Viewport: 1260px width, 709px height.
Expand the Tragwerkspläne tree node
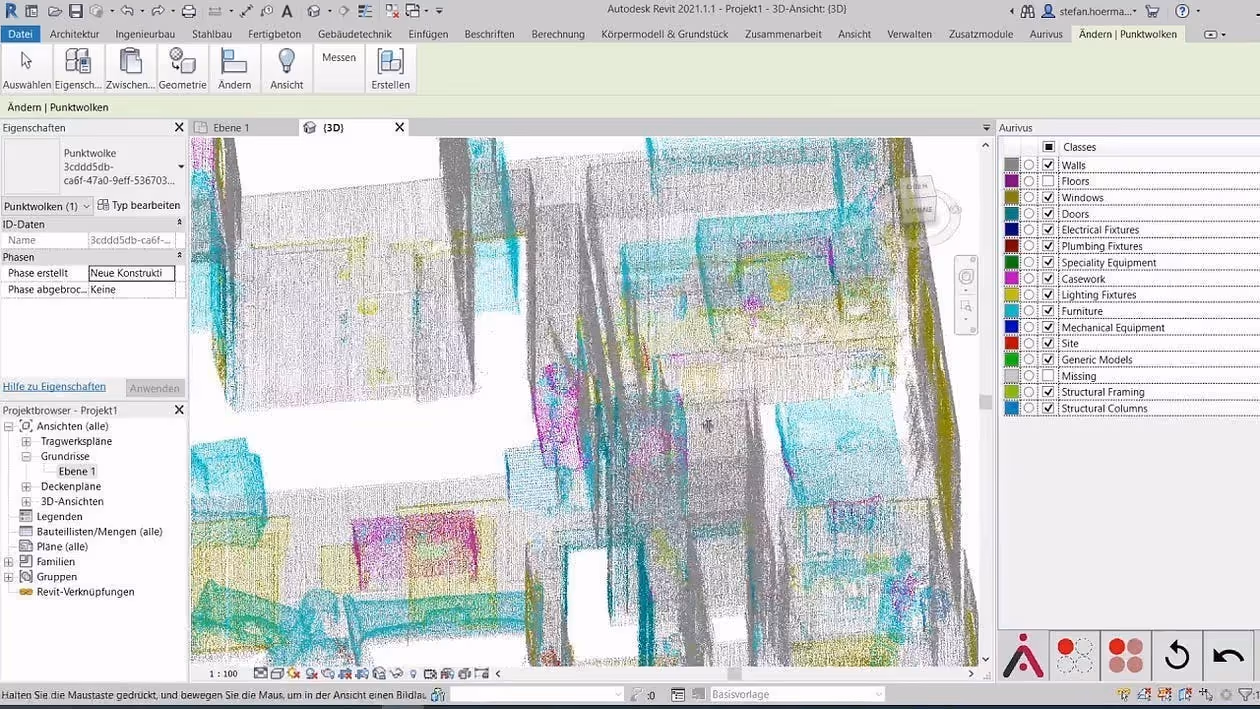click(27, 441)
